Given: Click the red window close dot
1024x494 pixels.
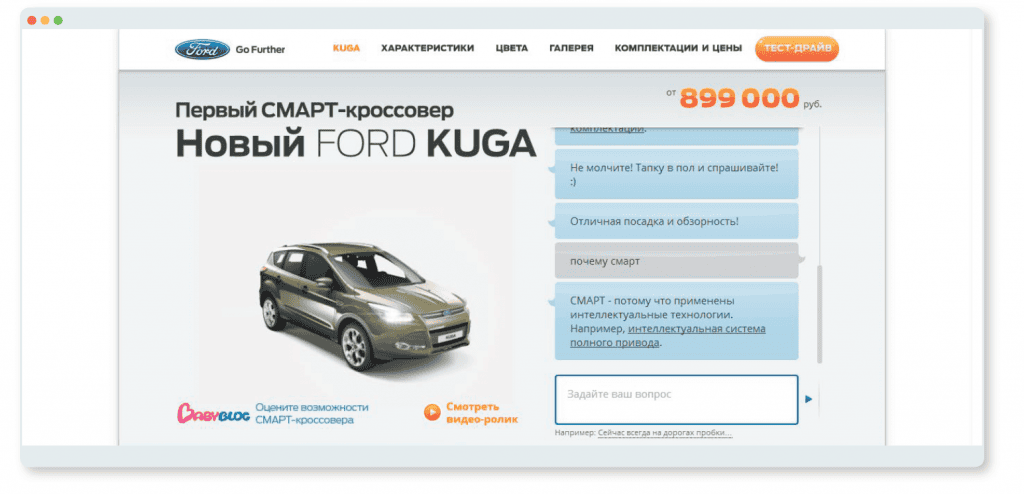Looking at the screenshot, I should [x=31, y=20].
